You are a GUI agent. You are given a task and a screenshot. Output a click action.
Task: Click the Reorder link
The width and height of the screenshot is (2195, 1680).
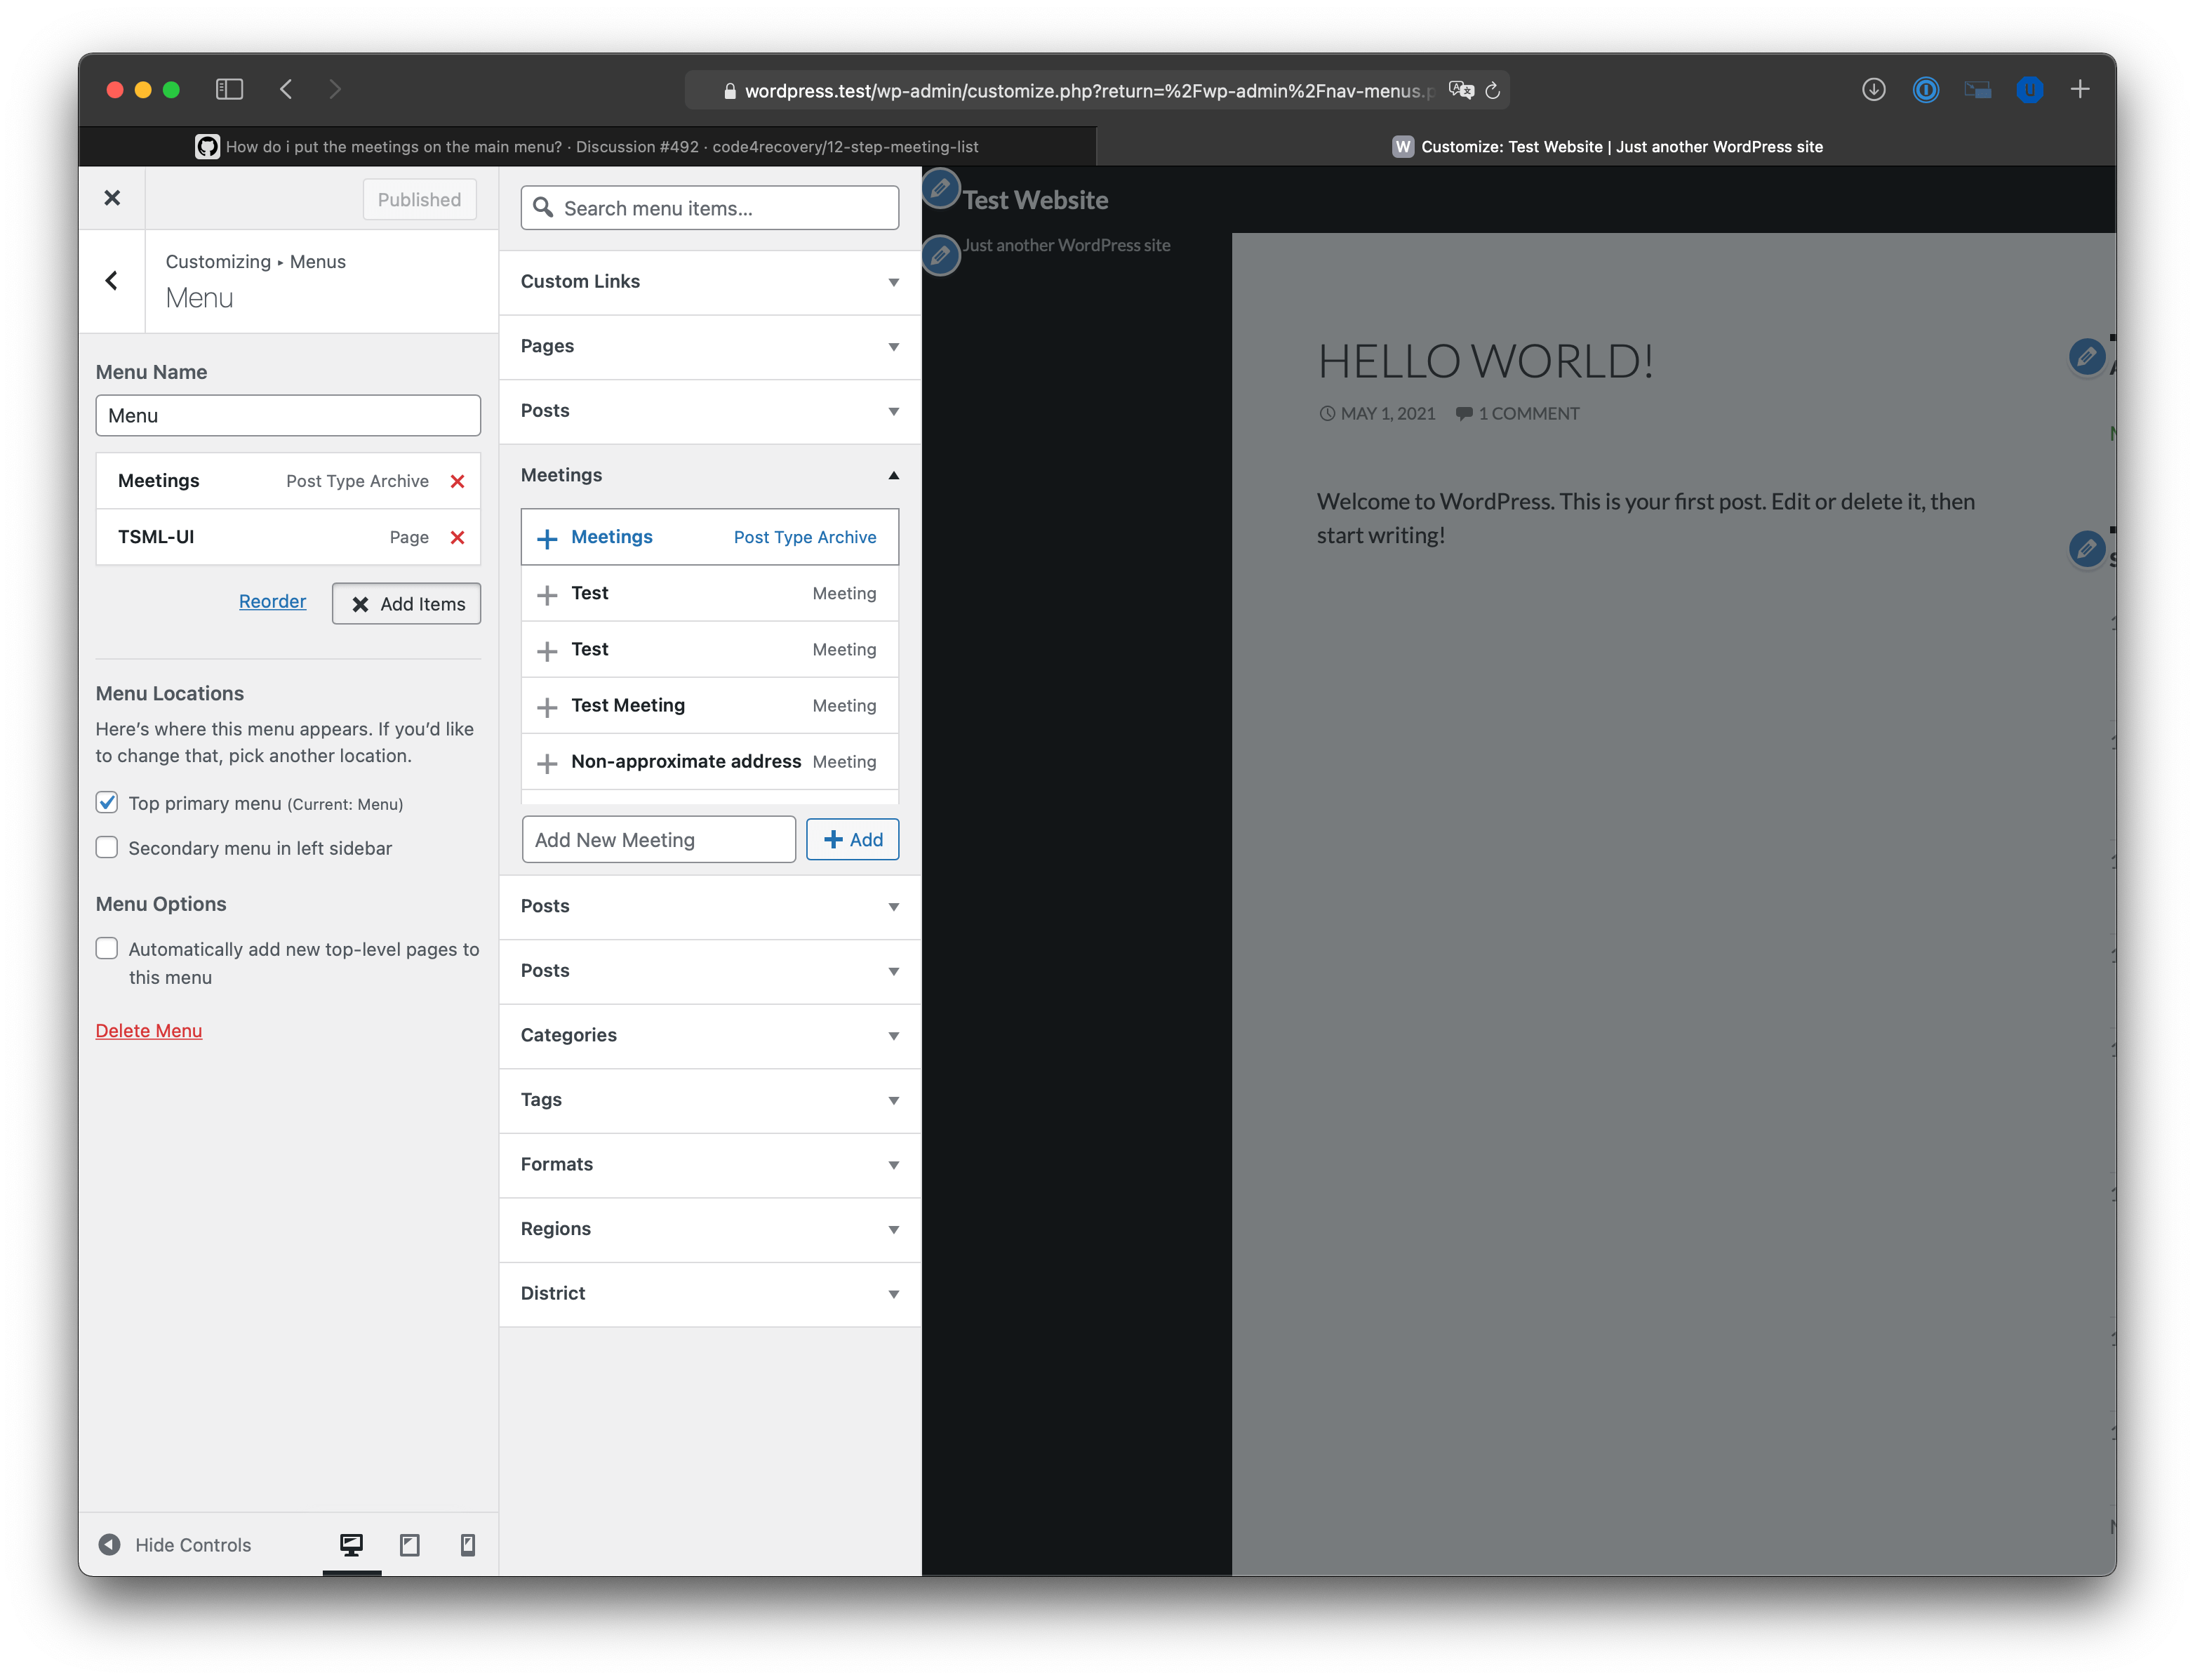coord(272,601)
